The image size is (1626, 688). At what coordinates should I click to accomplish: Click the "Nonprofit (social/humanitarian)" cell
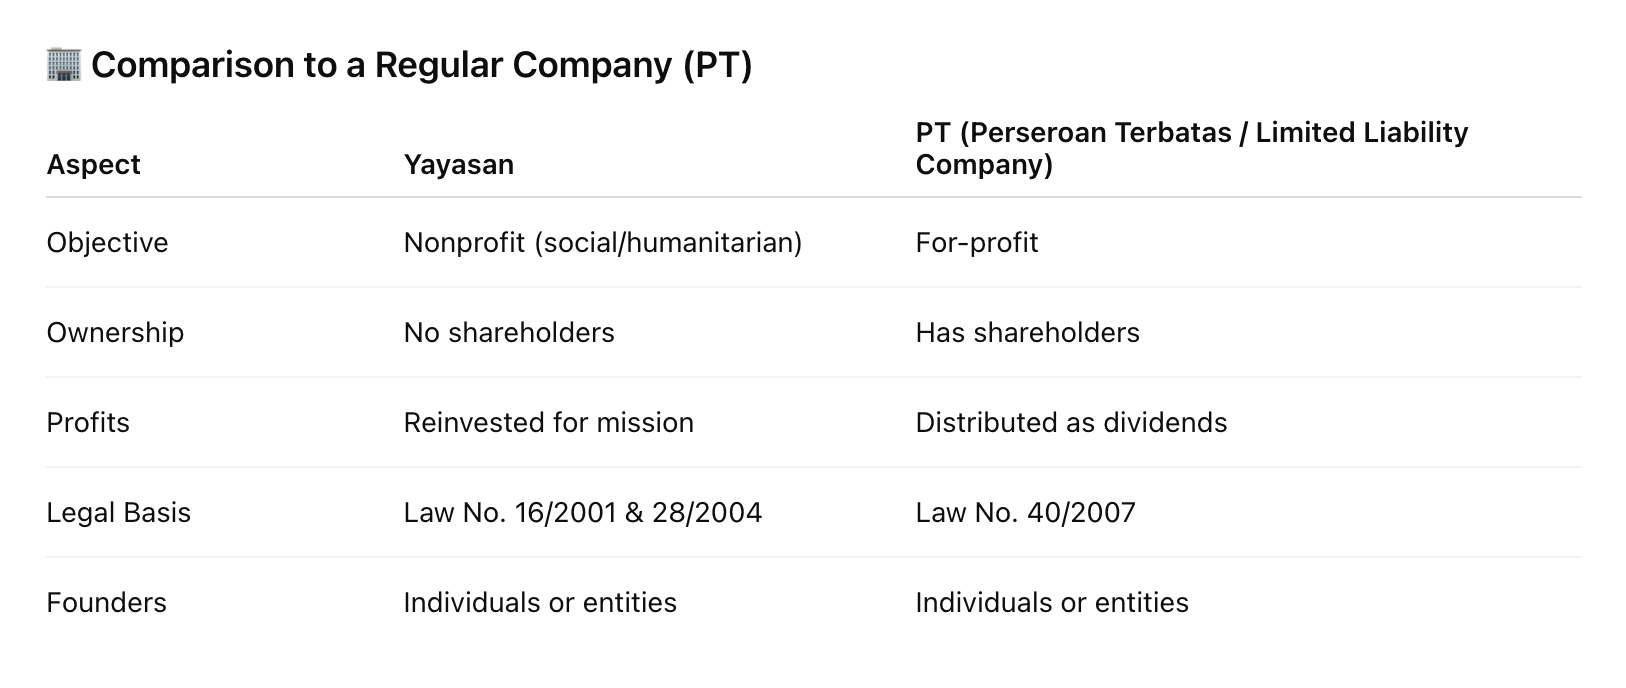point(602,243)
